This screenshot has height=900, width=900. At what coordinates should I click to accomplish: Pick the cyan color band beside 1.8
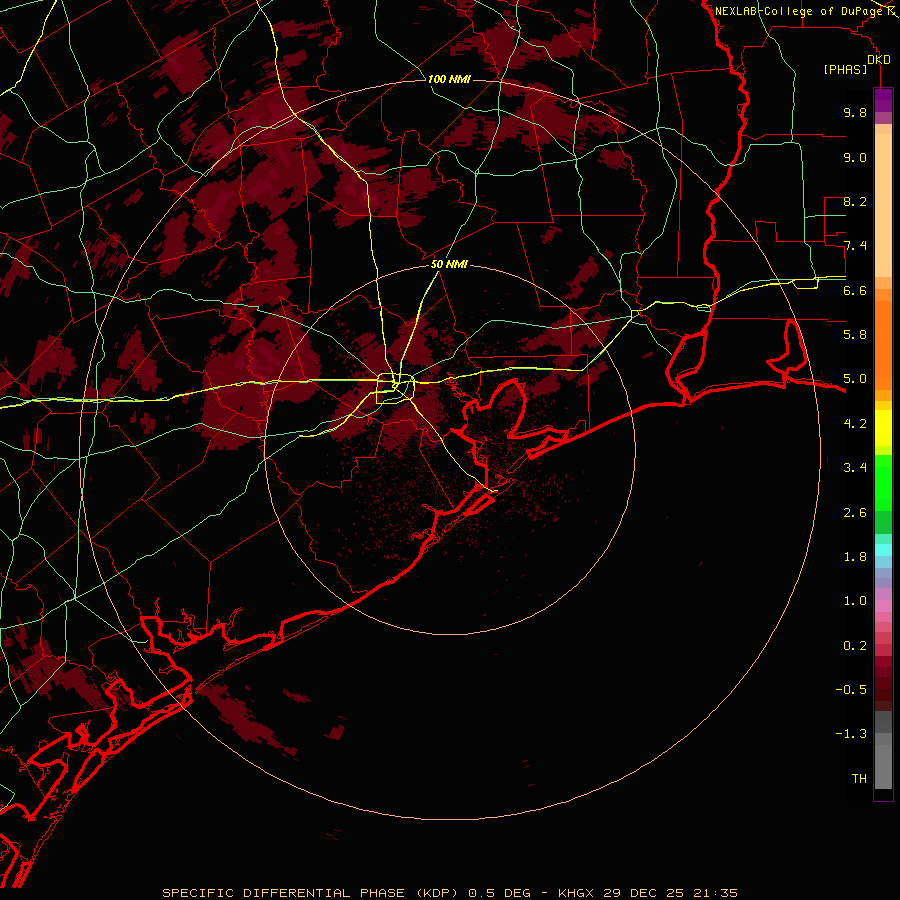pos(883,550)
